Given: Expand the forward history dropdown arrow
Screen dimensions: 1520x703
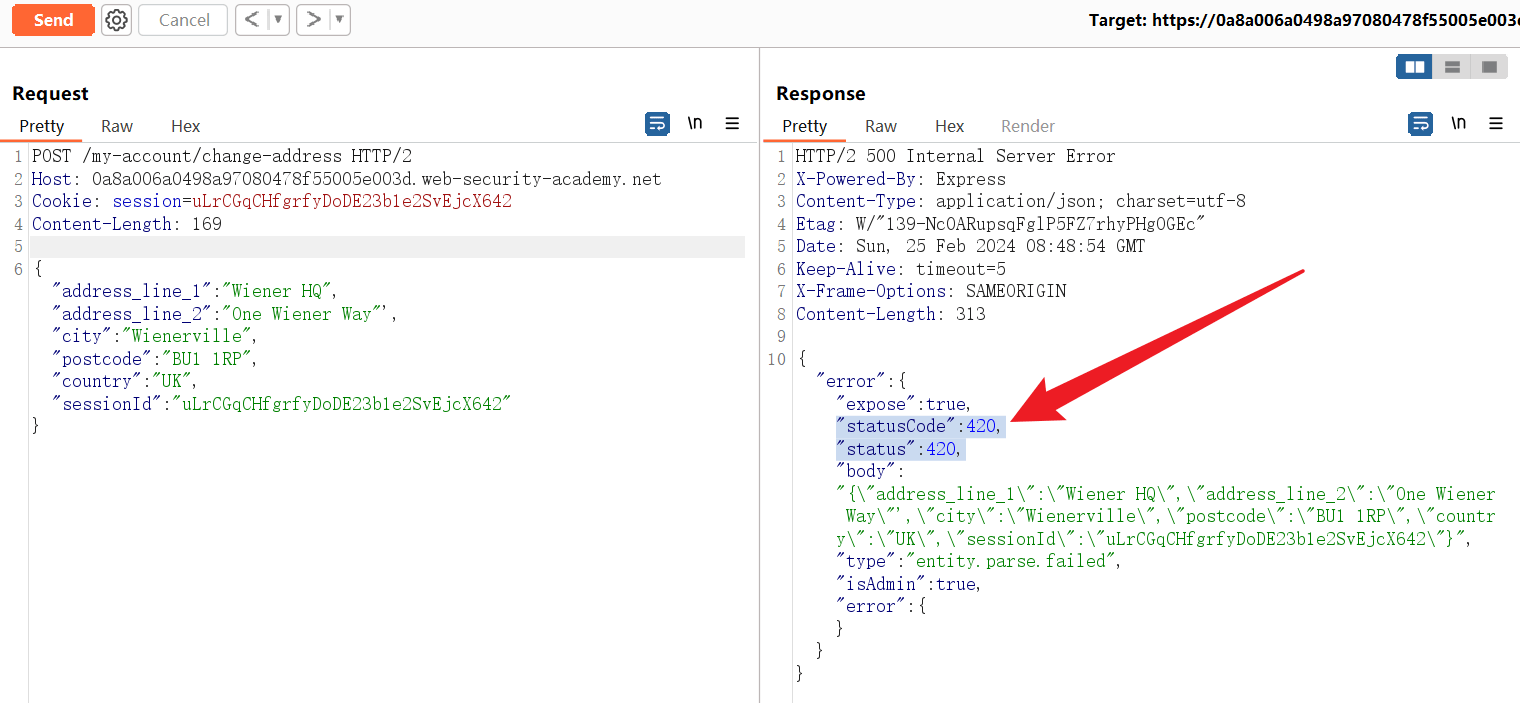Looking at the screenshot, I should point(339,20).
